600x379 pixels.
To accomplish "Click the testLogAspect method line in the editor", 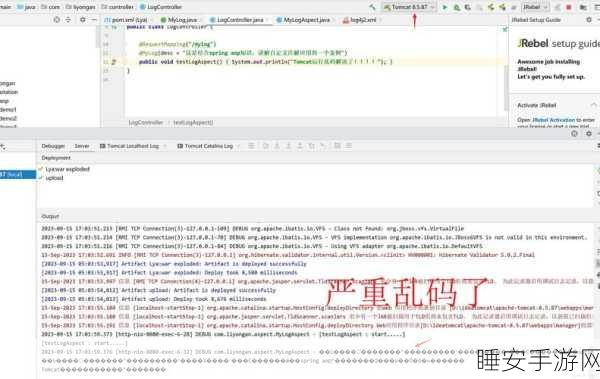I will pos(266,62).
